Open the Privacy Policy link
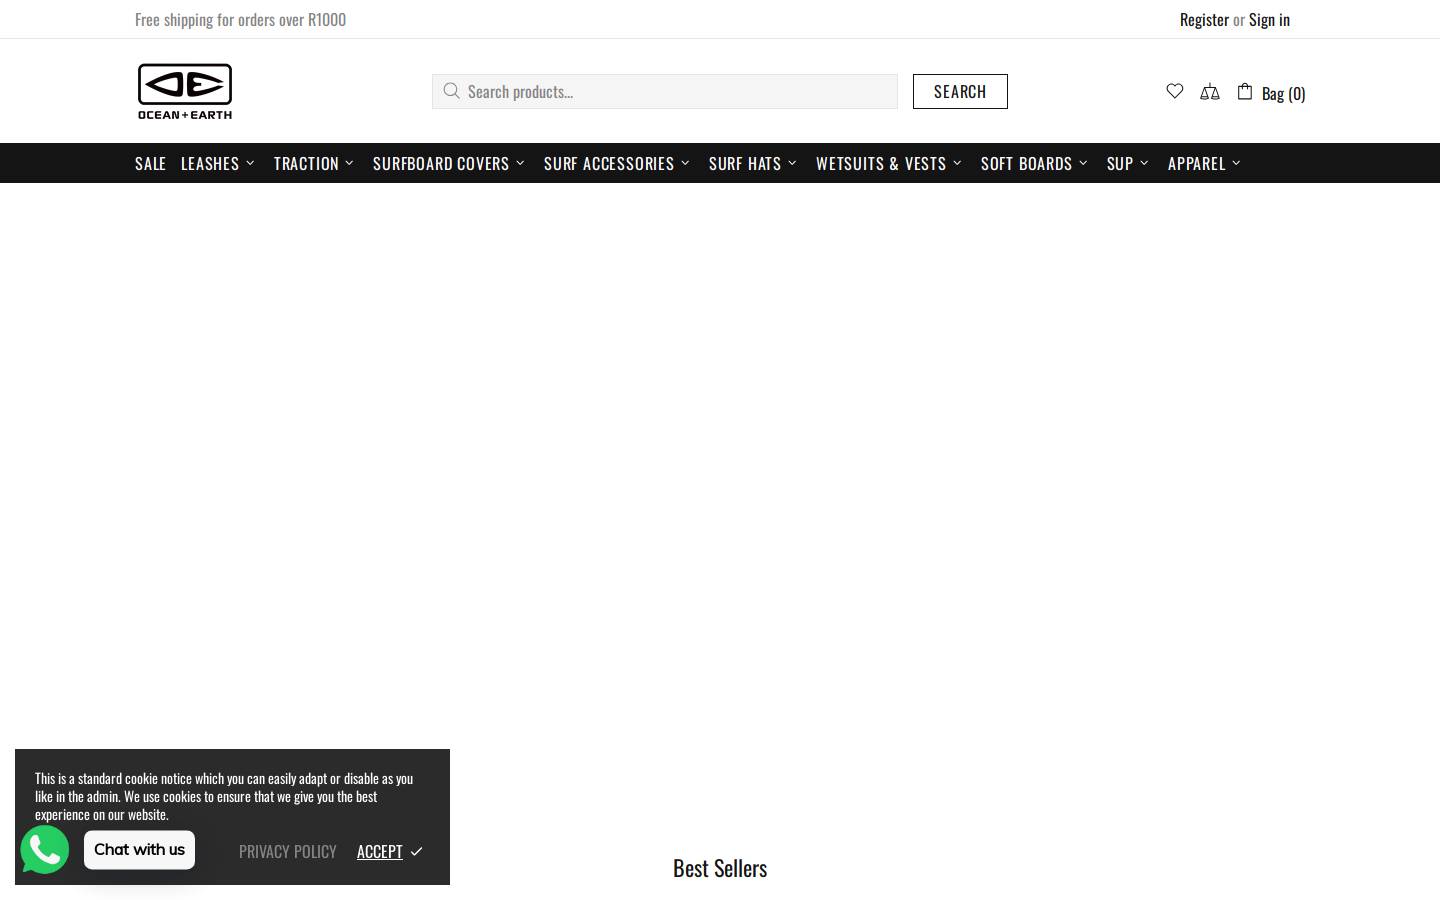The image size is (1440, 900). click(288, 851)
